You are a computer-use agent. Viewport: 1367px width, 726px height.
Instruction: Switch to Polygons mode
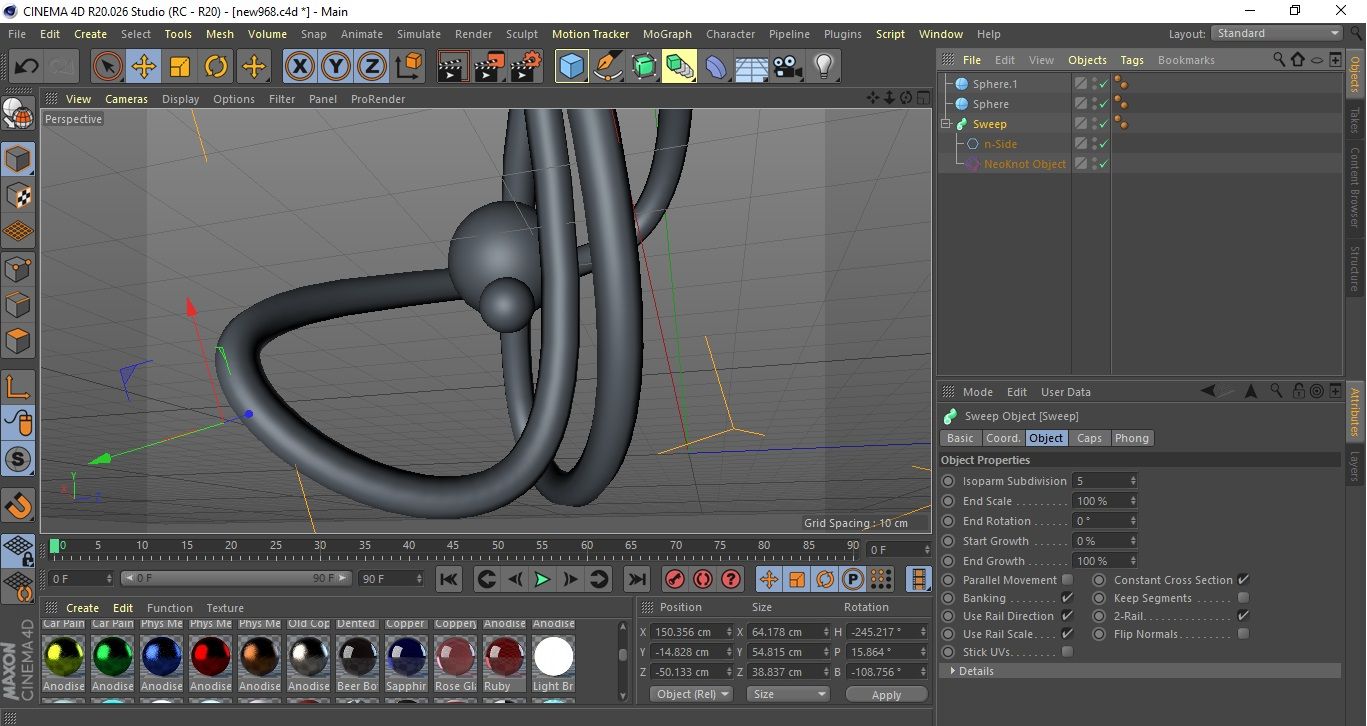coord(19,341)
